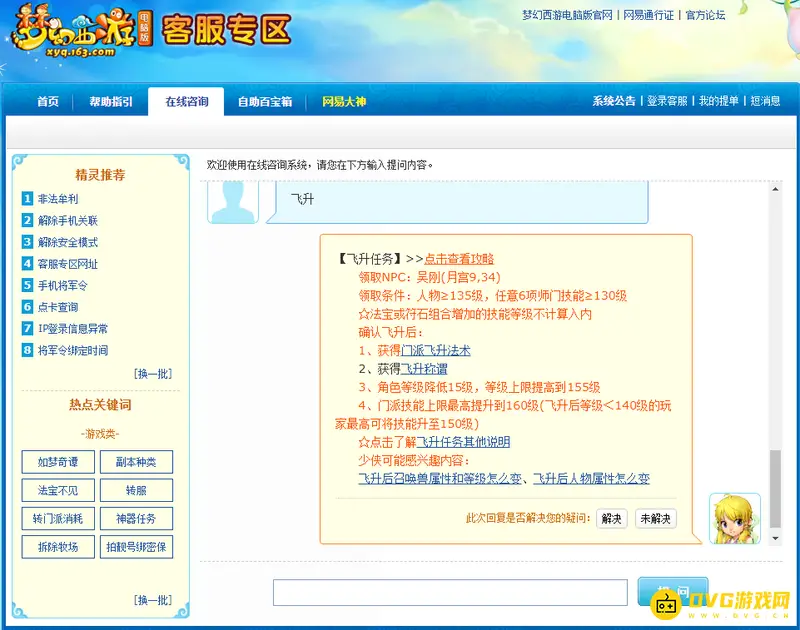Click 换一批 under 热点关键词 buttons
800x630 pixels.
tap(153, 600)
